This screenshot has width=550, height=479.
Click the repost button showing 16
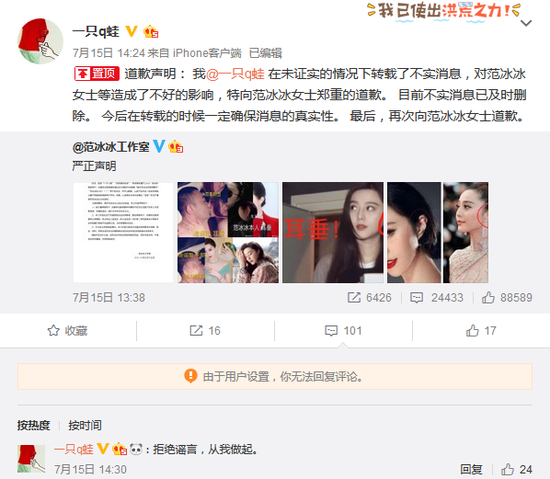click(x=205, y=331)
